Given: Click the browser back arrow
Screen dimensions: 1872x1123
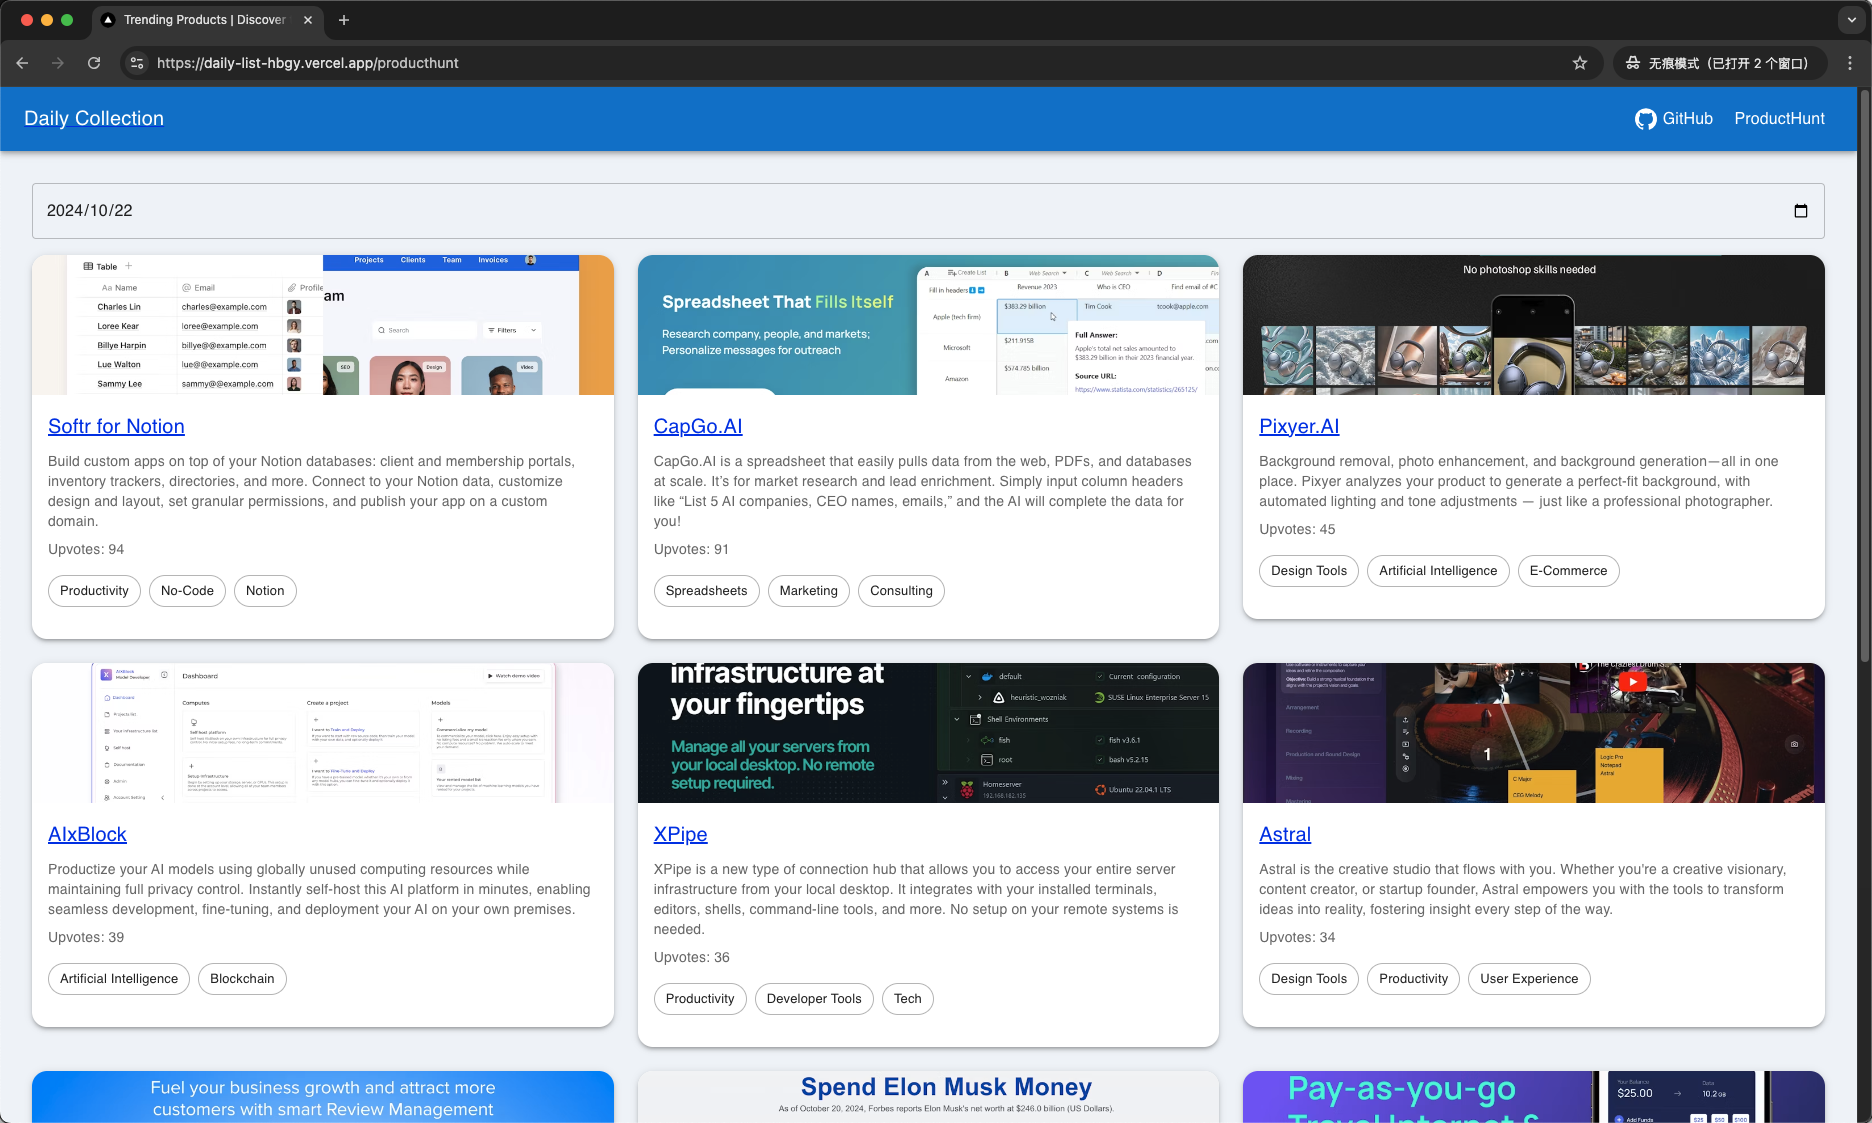Looking at the screenshot, I should [x=22, y=63].
